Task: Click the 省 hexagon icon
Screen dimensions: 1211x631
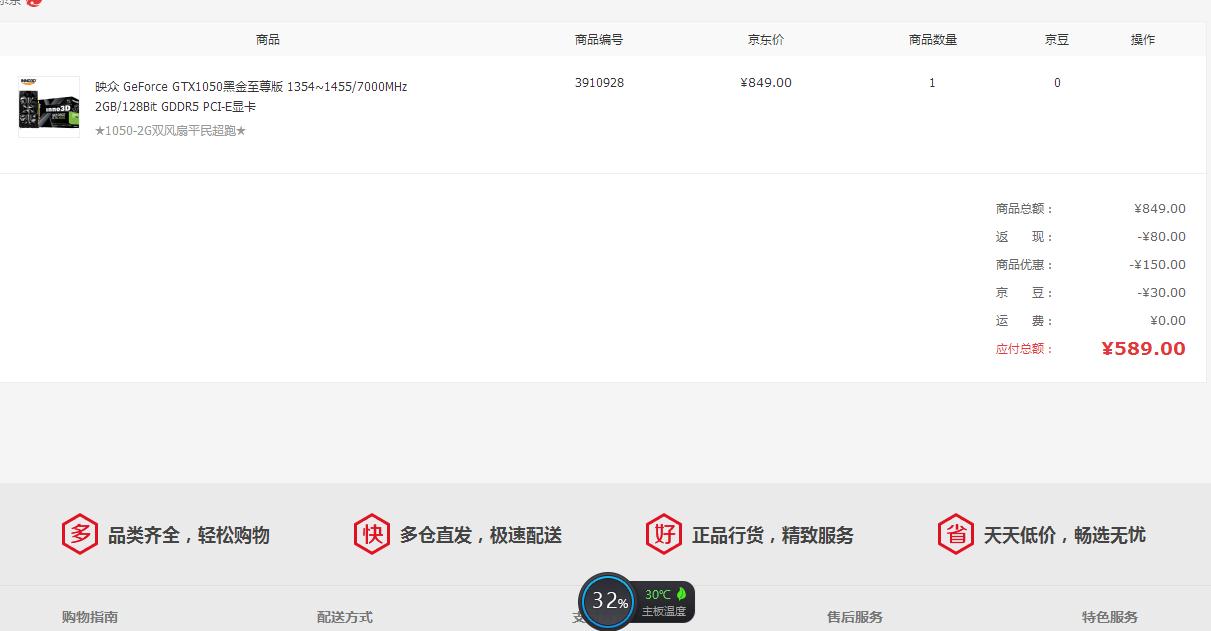Action: [956, 534]
